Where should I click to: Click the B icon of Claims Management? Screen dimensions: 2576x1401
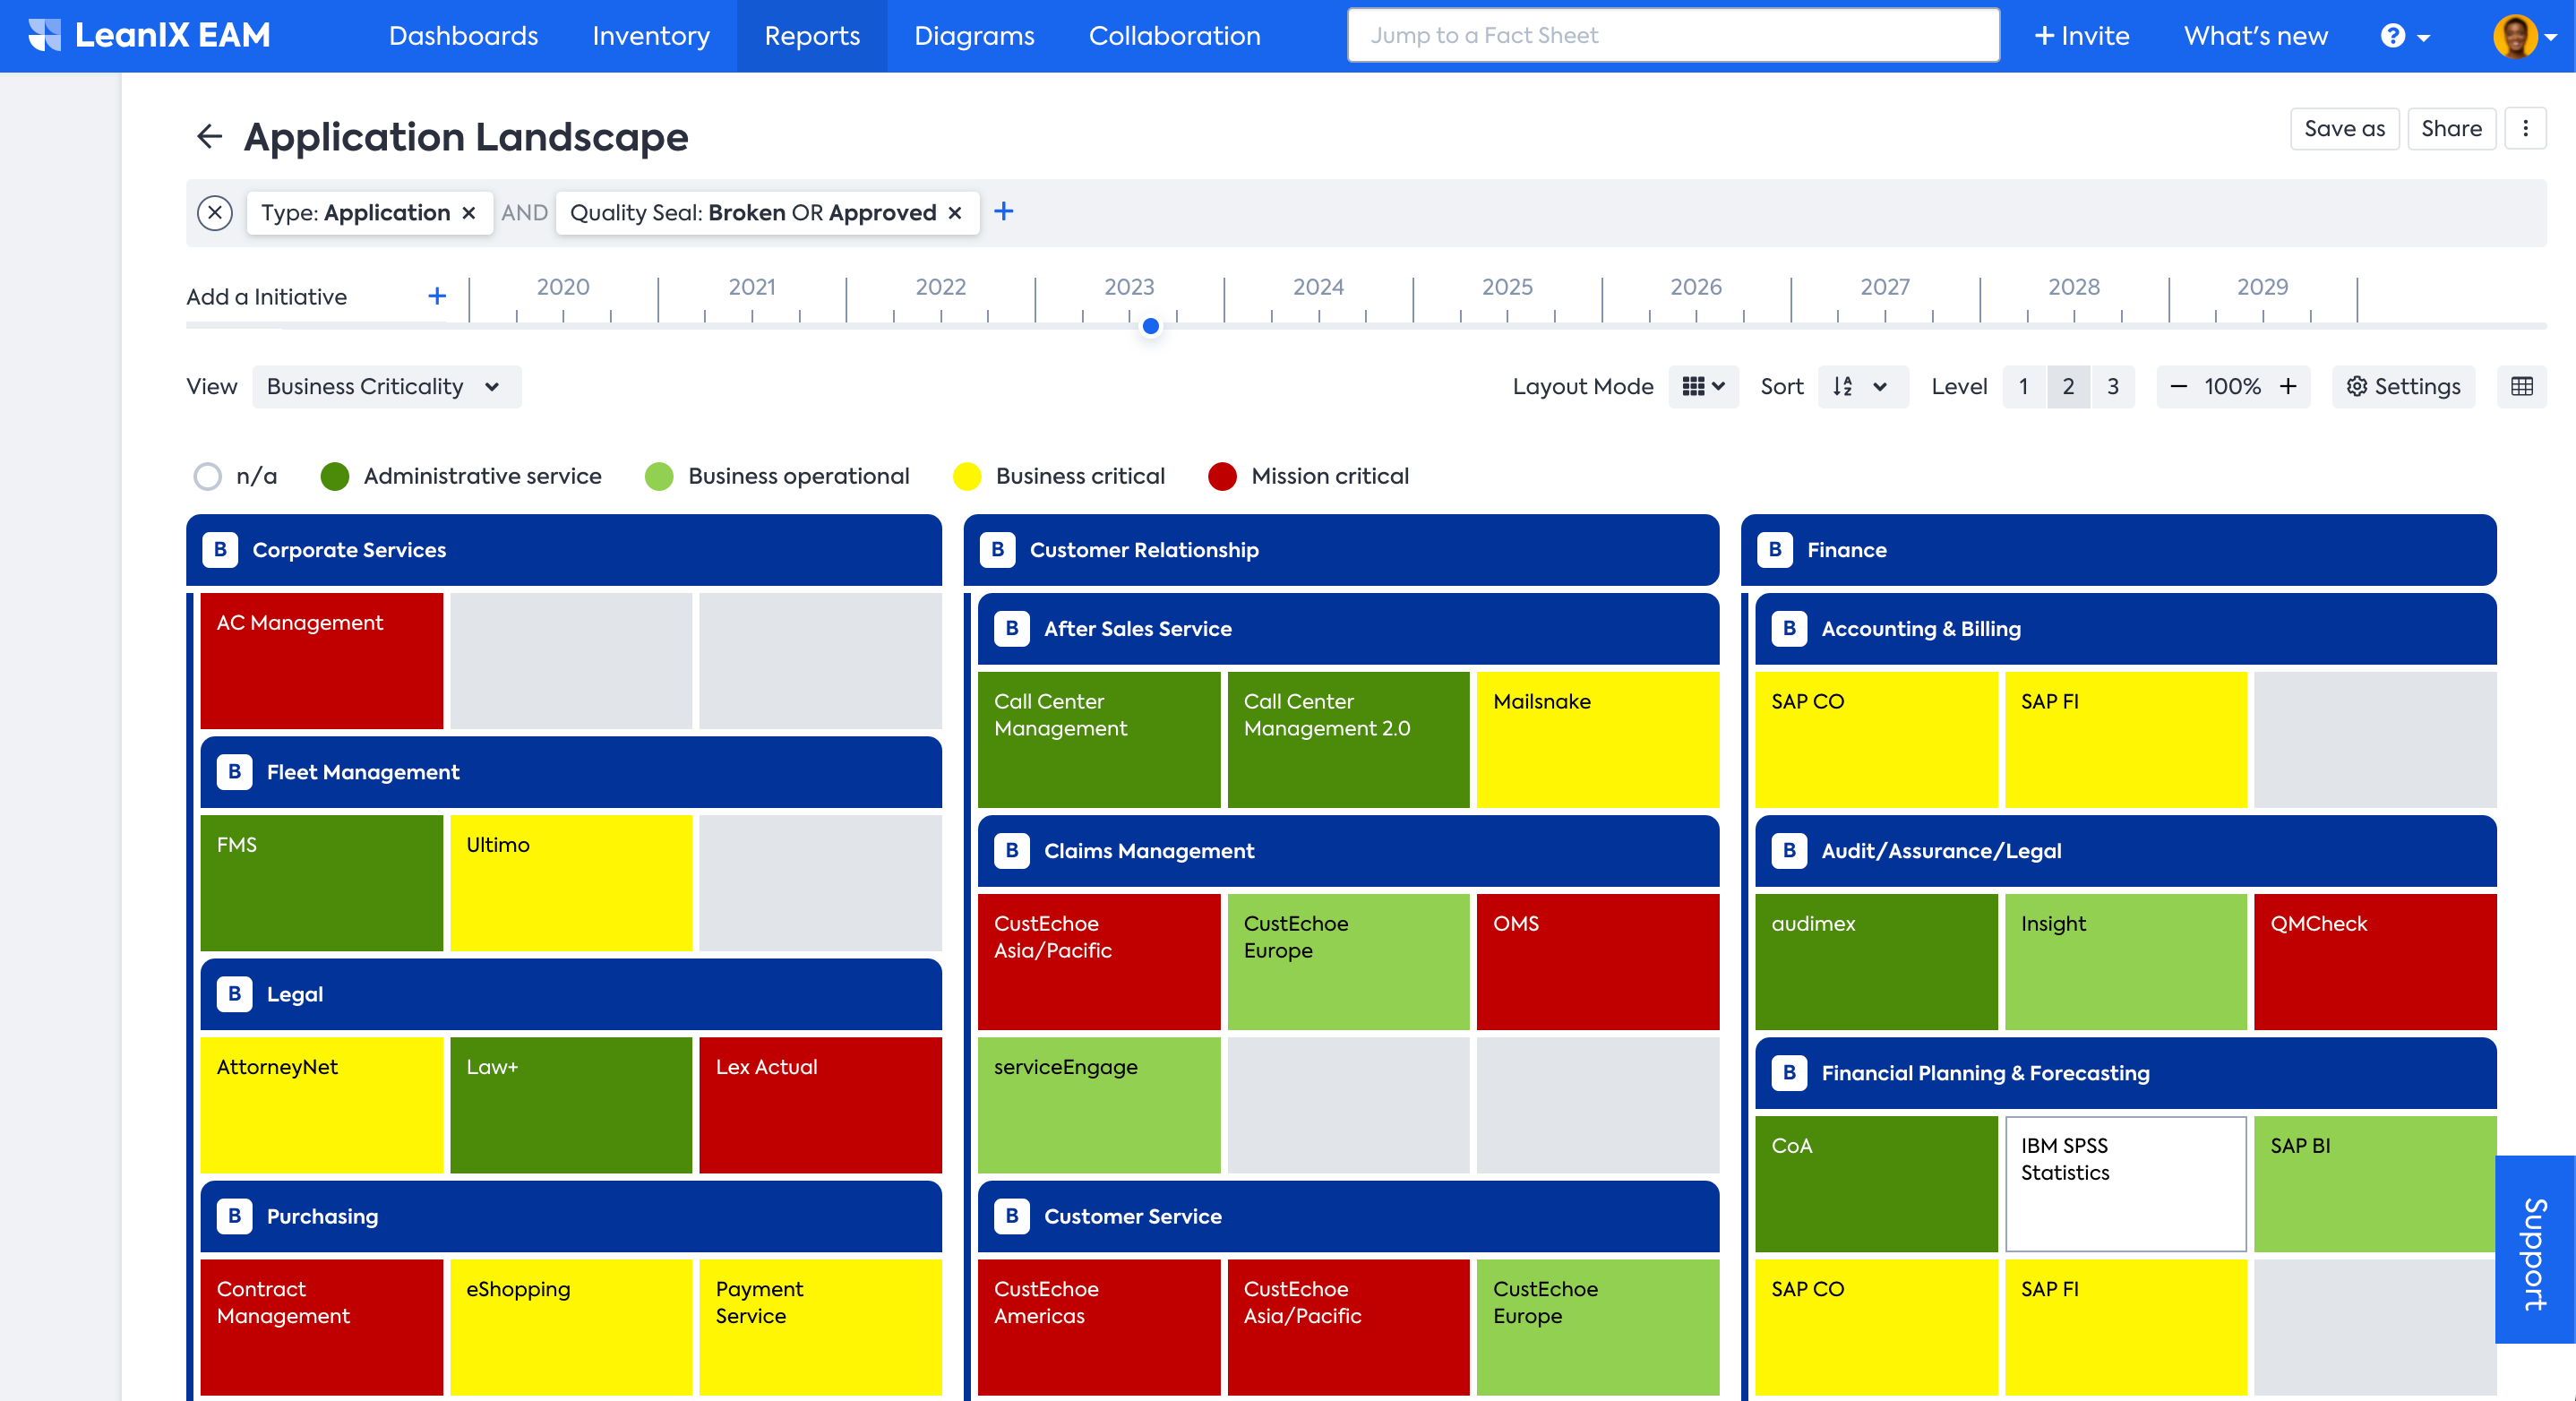click(x=1012, y=851)
